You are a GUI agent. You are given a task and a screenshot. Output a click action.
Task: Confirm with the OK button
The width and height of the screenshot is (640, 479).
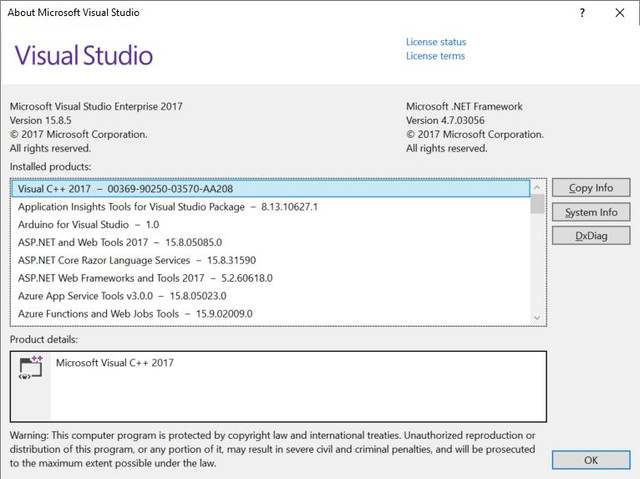point(591,460)
